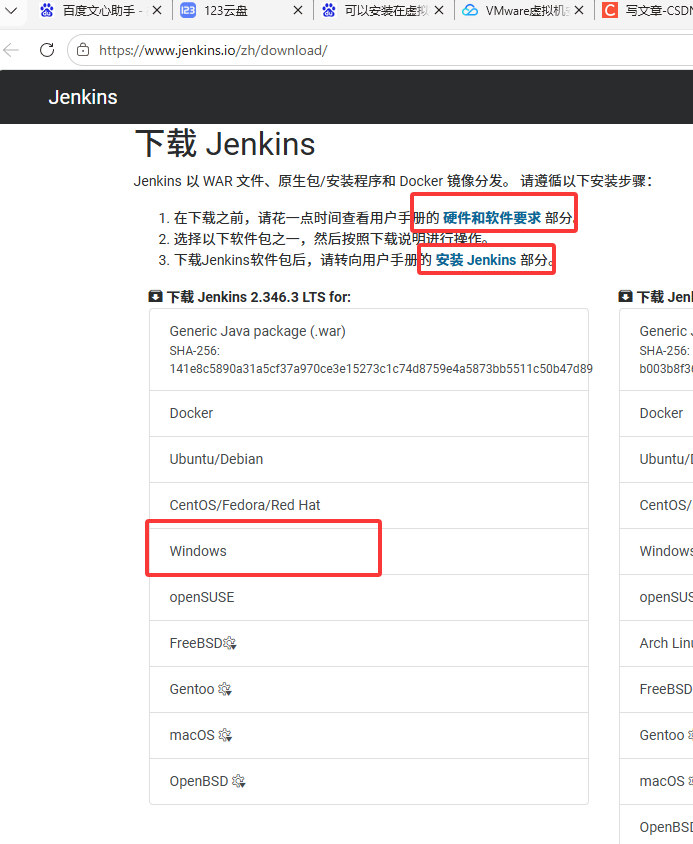693x844 pixels.
Task: Switch to the 可以安装在虚拟 tab
Action: [x=383, y=10]
